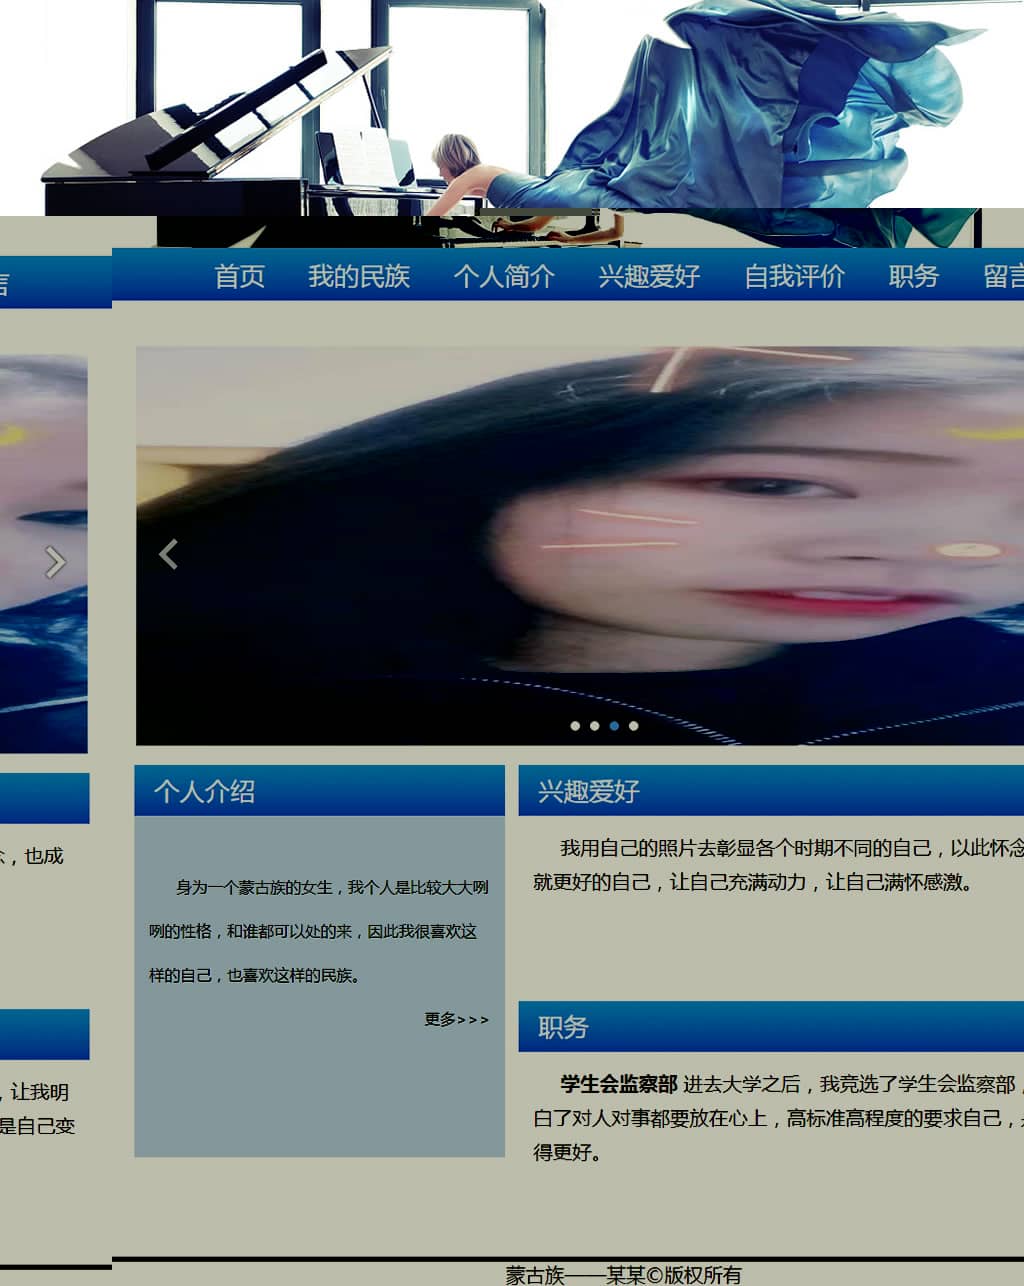Click the 更多>>> link
The height and width of the screenshot is (1286, 1024).
click(x=456, y=1019)
